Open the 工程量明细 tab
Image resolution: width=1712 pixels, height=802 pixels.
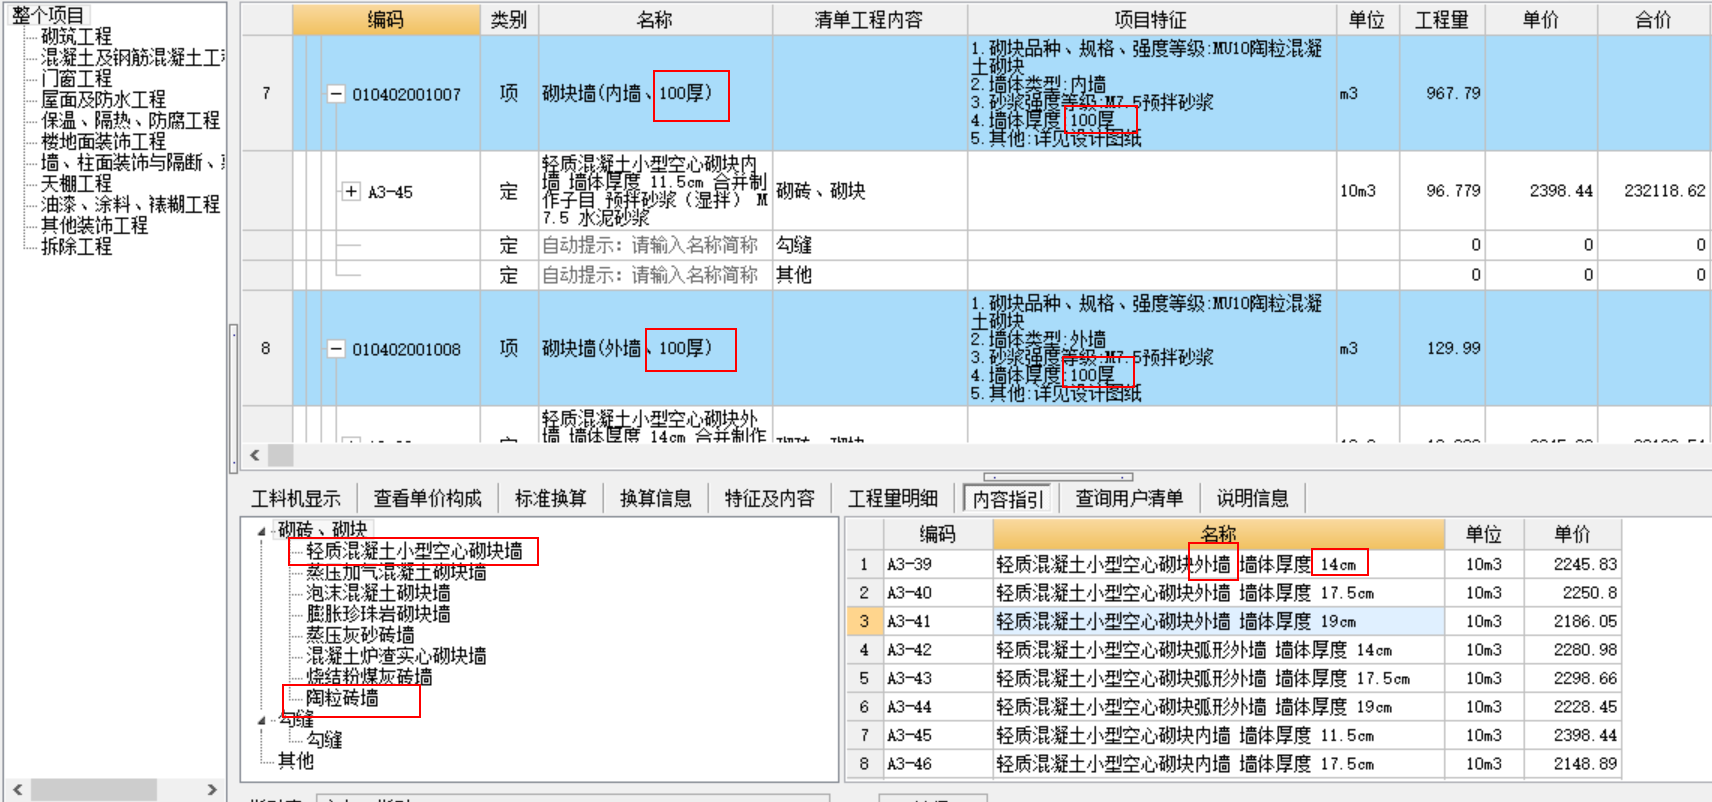coord(893,498)
